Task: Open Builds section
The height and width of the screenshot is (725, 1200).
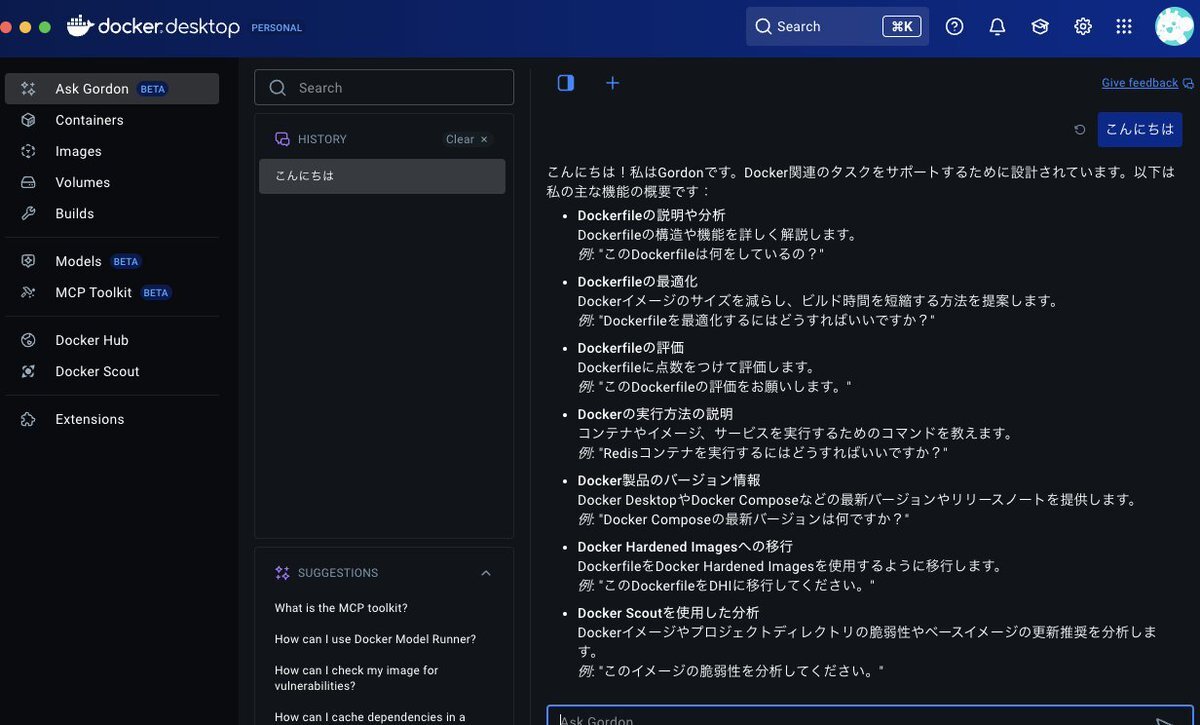Action: 112,213
